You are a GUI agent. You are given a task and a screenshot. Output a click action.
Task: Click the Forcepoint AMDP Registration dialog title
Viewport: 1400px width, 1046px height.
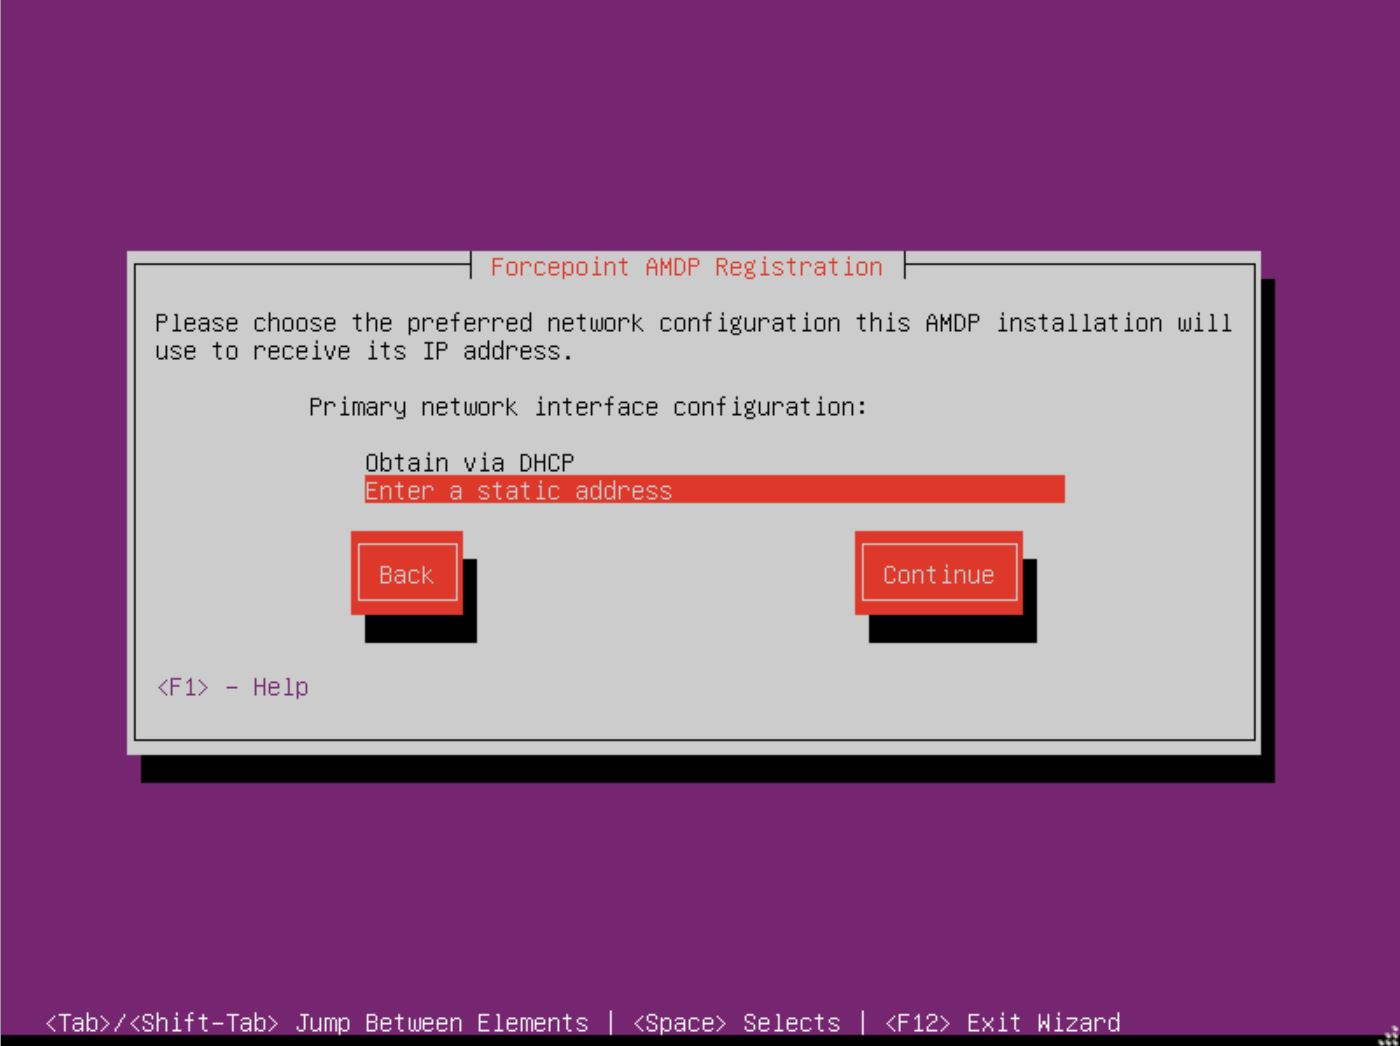coord(686,267)
